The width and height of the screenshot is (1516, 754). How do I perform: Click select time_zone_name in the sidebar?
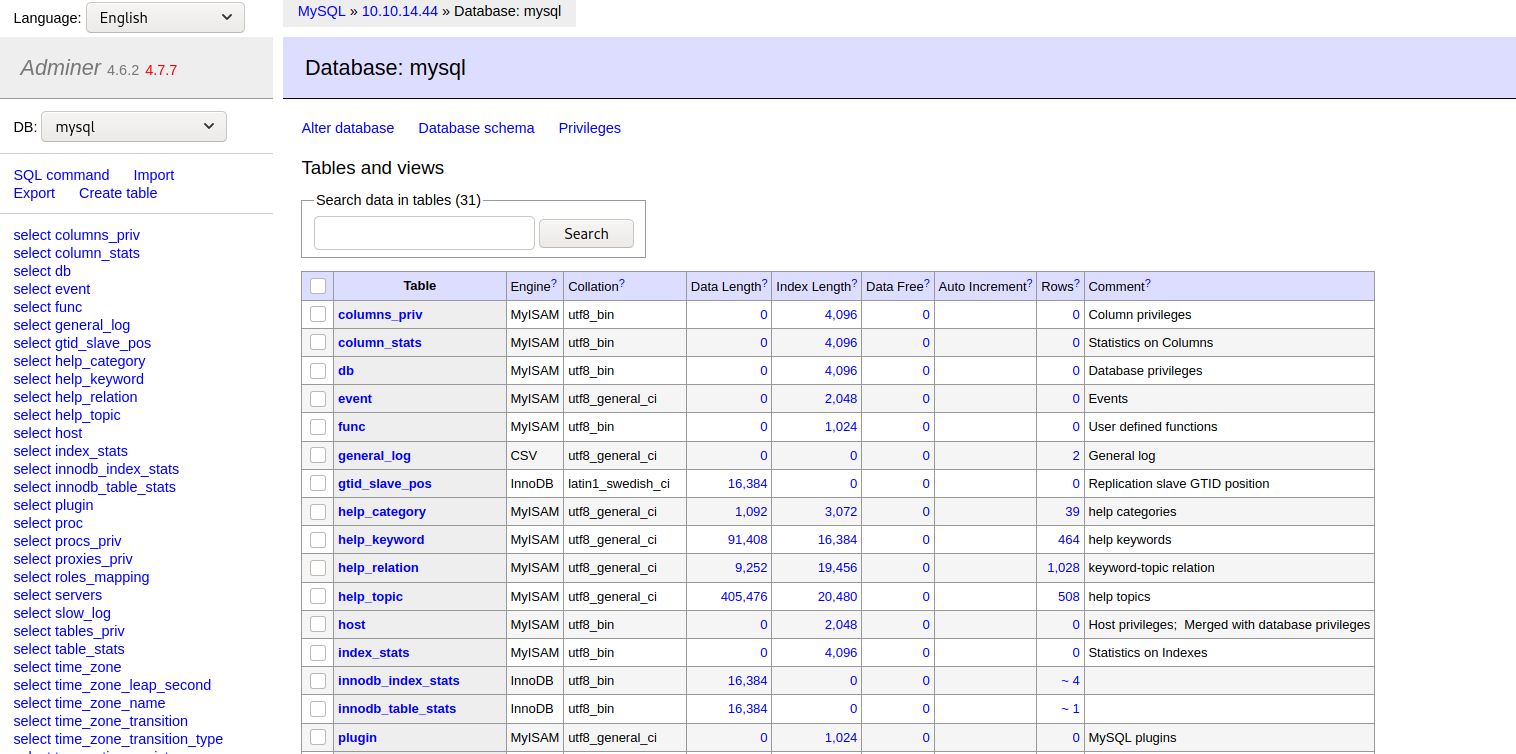coord(89,703)
